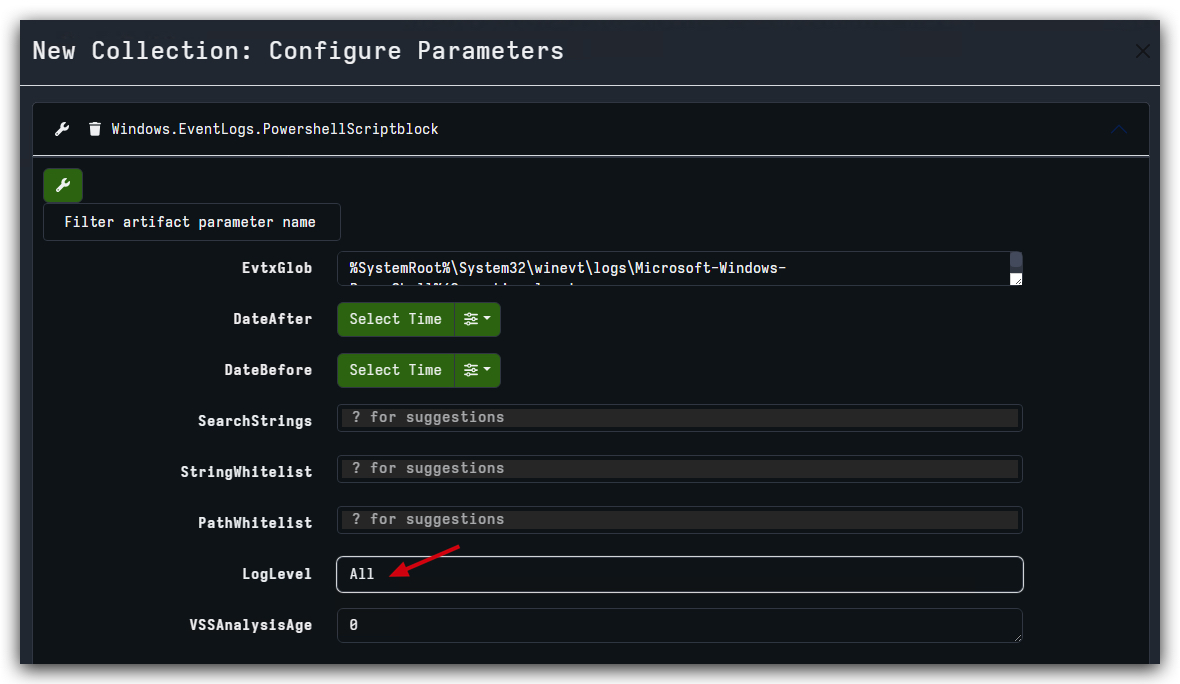Click the Windows.EventLogs.PowershellScriptblock artifact title
This screenshot has width=1180, height=684.
tap(275, 129)
